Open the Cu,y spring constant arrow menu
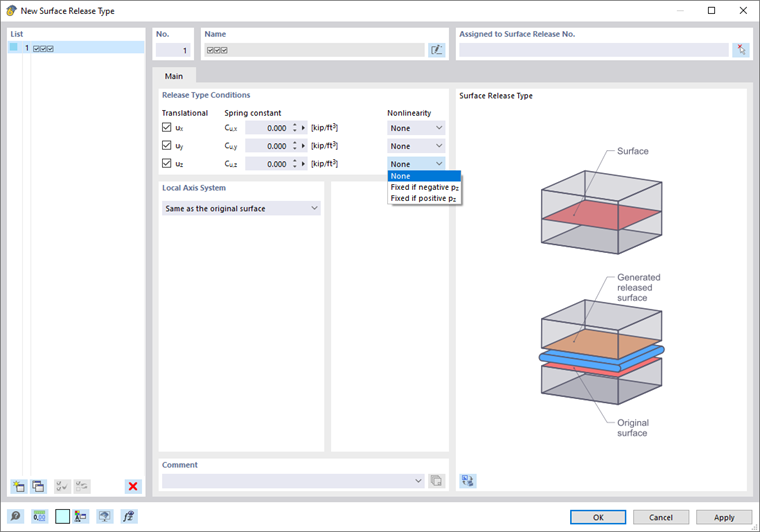This screenshot has height=532, width=760. tap(303, 146)
